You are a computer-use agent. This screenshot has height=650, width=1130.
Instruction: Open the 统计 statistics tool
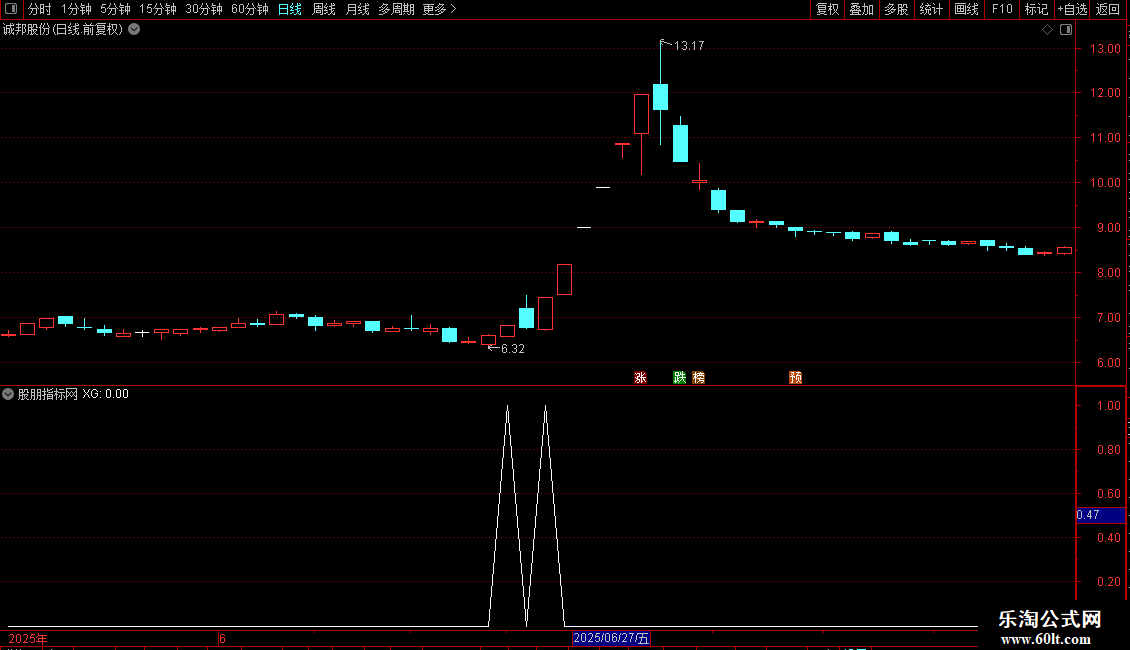931,9
